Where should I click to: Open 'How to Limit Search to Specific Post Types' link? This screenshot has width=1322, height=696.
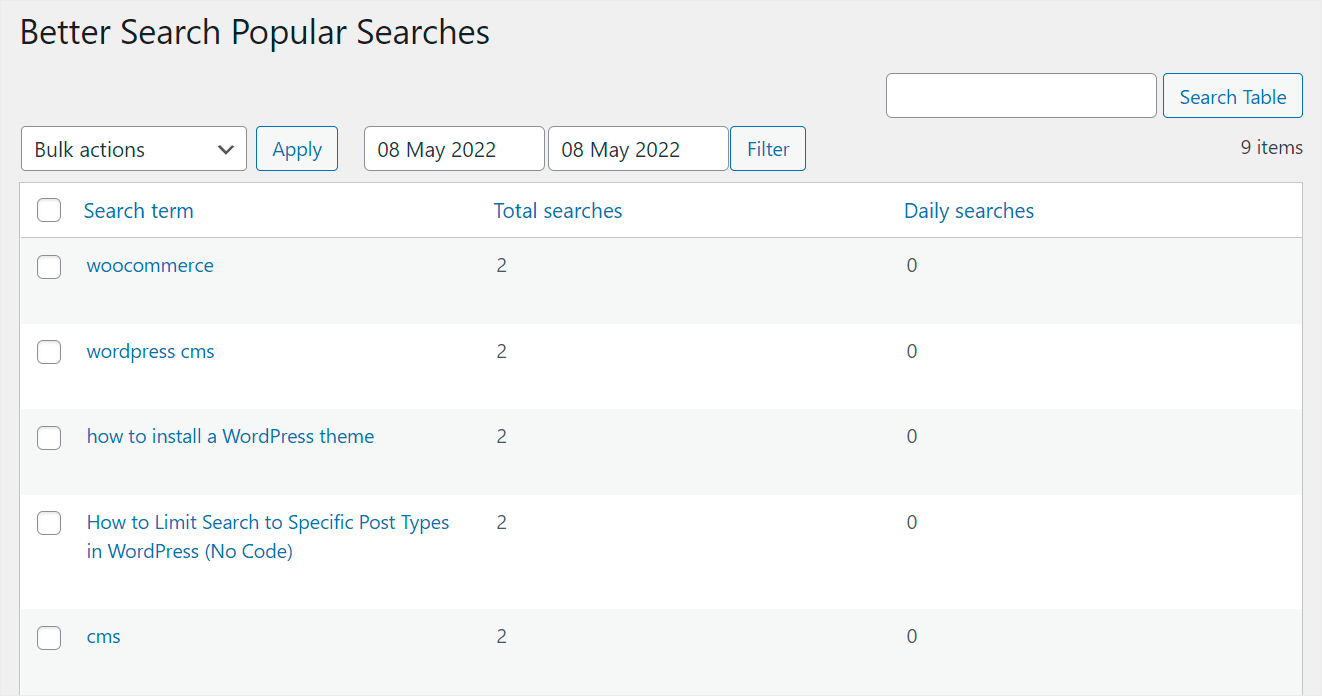pos(268,536)
